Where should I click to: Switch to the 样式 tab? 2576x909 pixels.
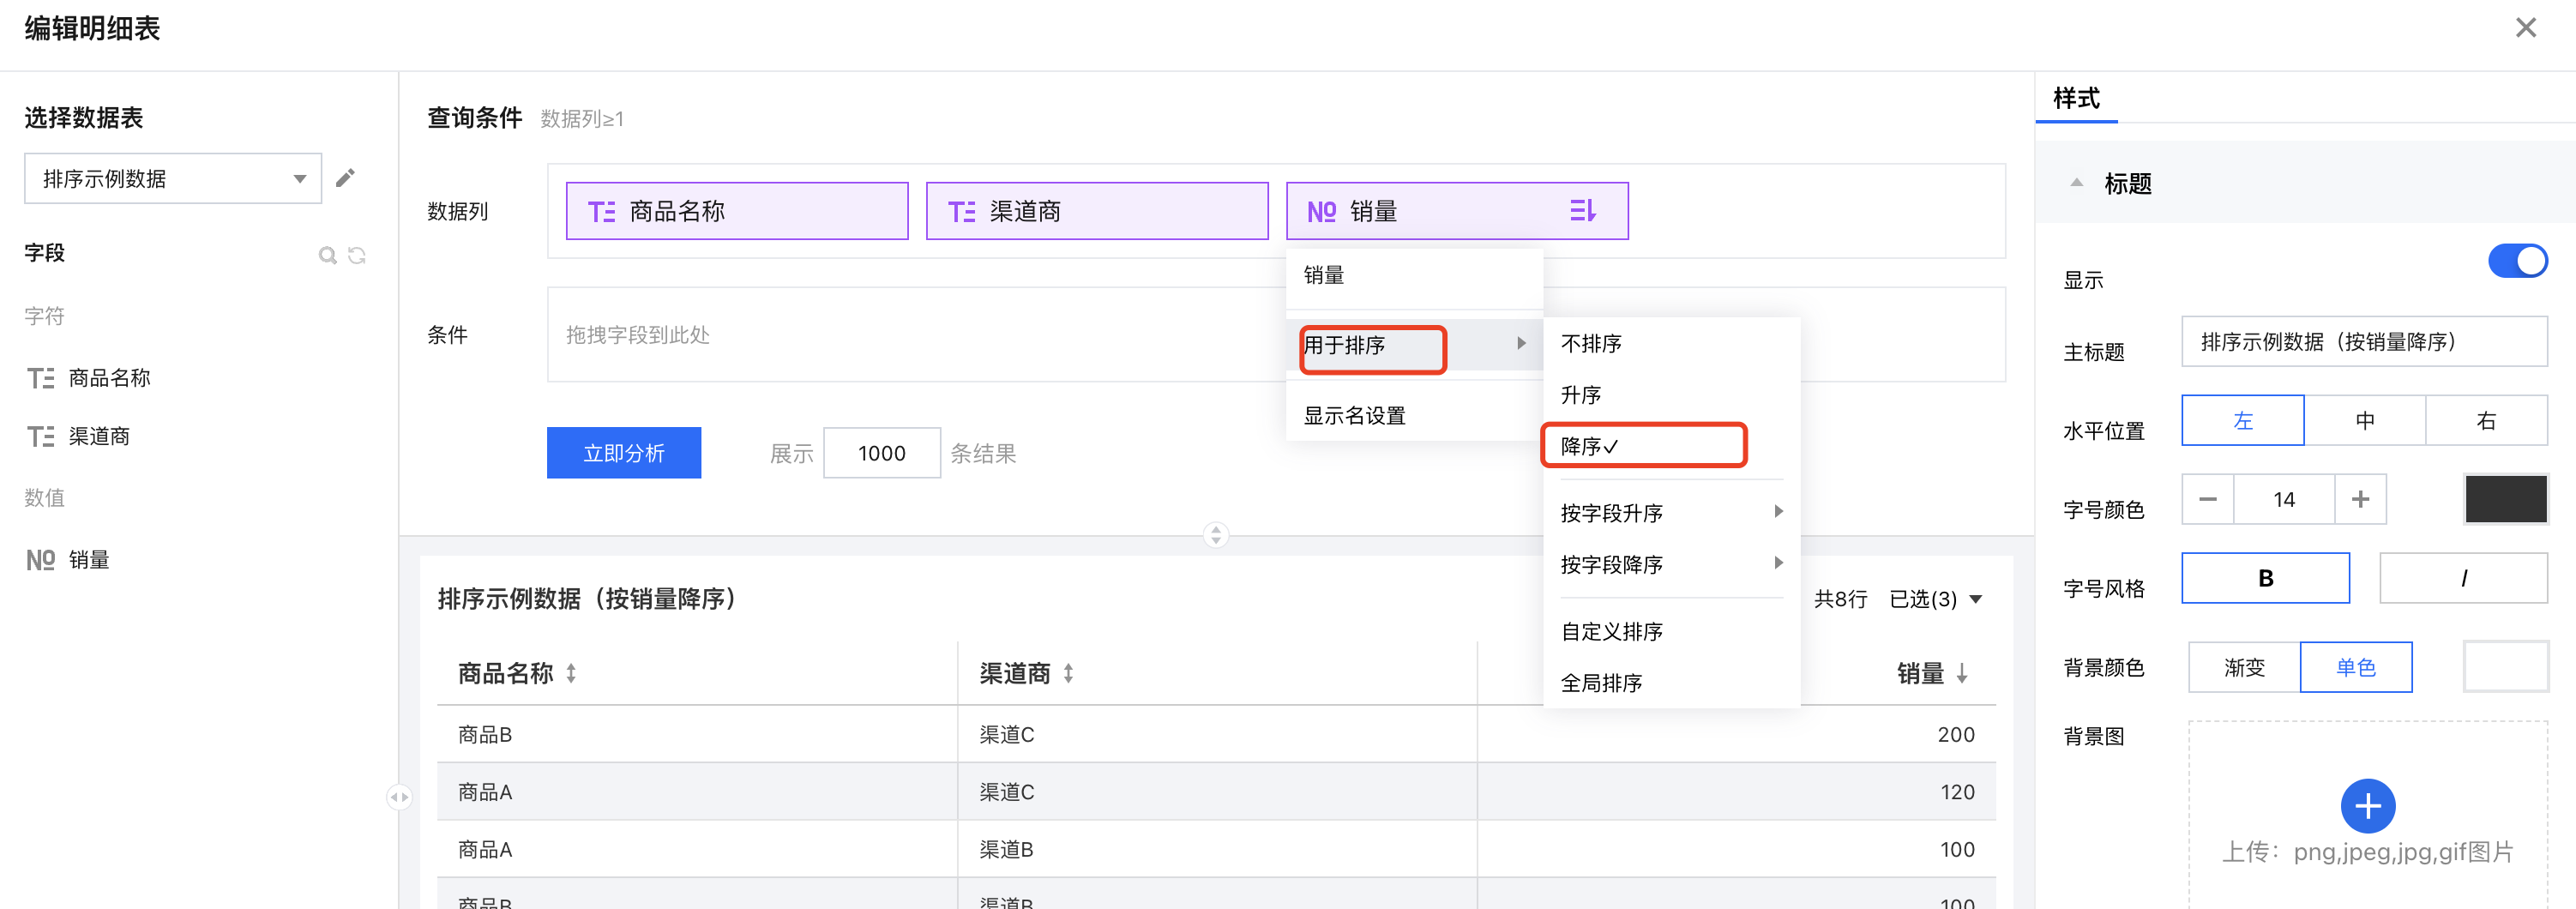(2076, 98)
